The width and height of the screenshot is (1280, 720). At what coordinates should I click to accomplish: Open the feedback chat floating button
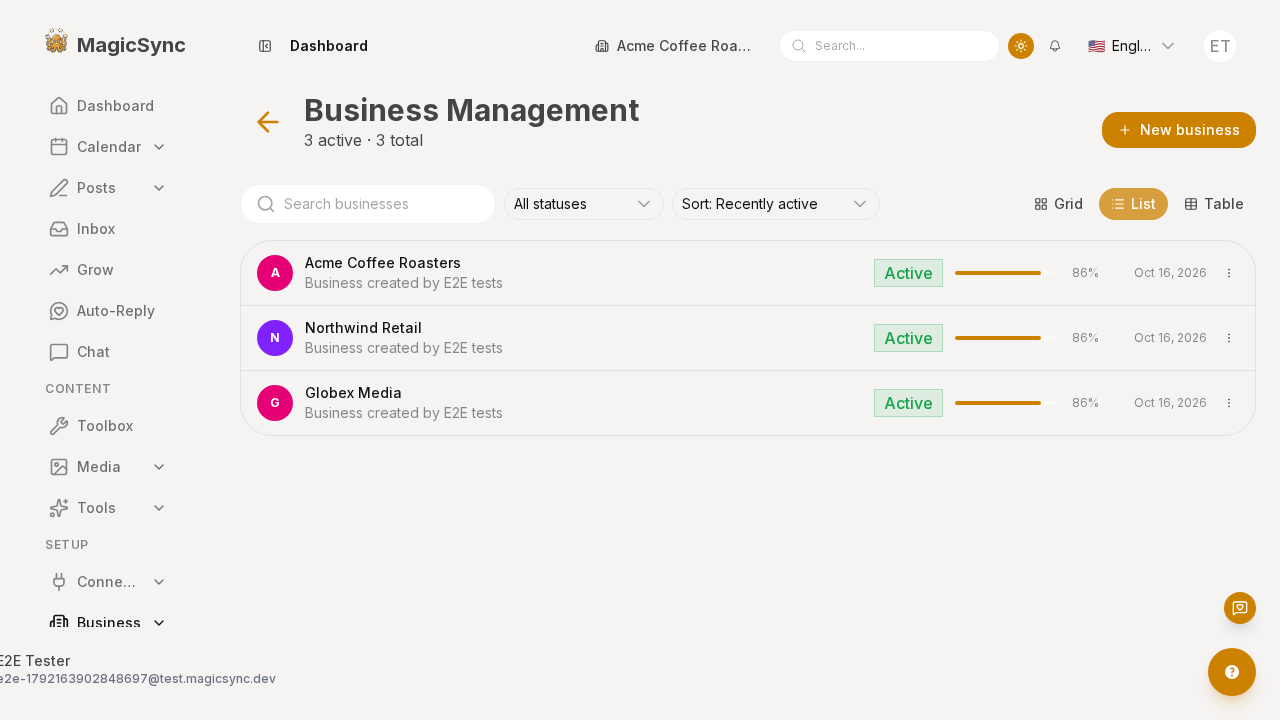1240,608
